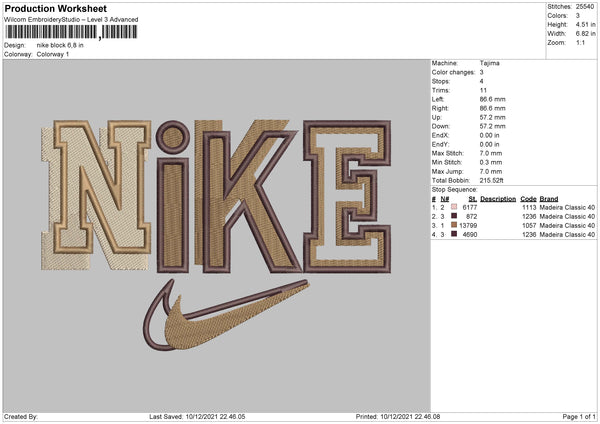Click the Tajima machine value

coord(490,63)
